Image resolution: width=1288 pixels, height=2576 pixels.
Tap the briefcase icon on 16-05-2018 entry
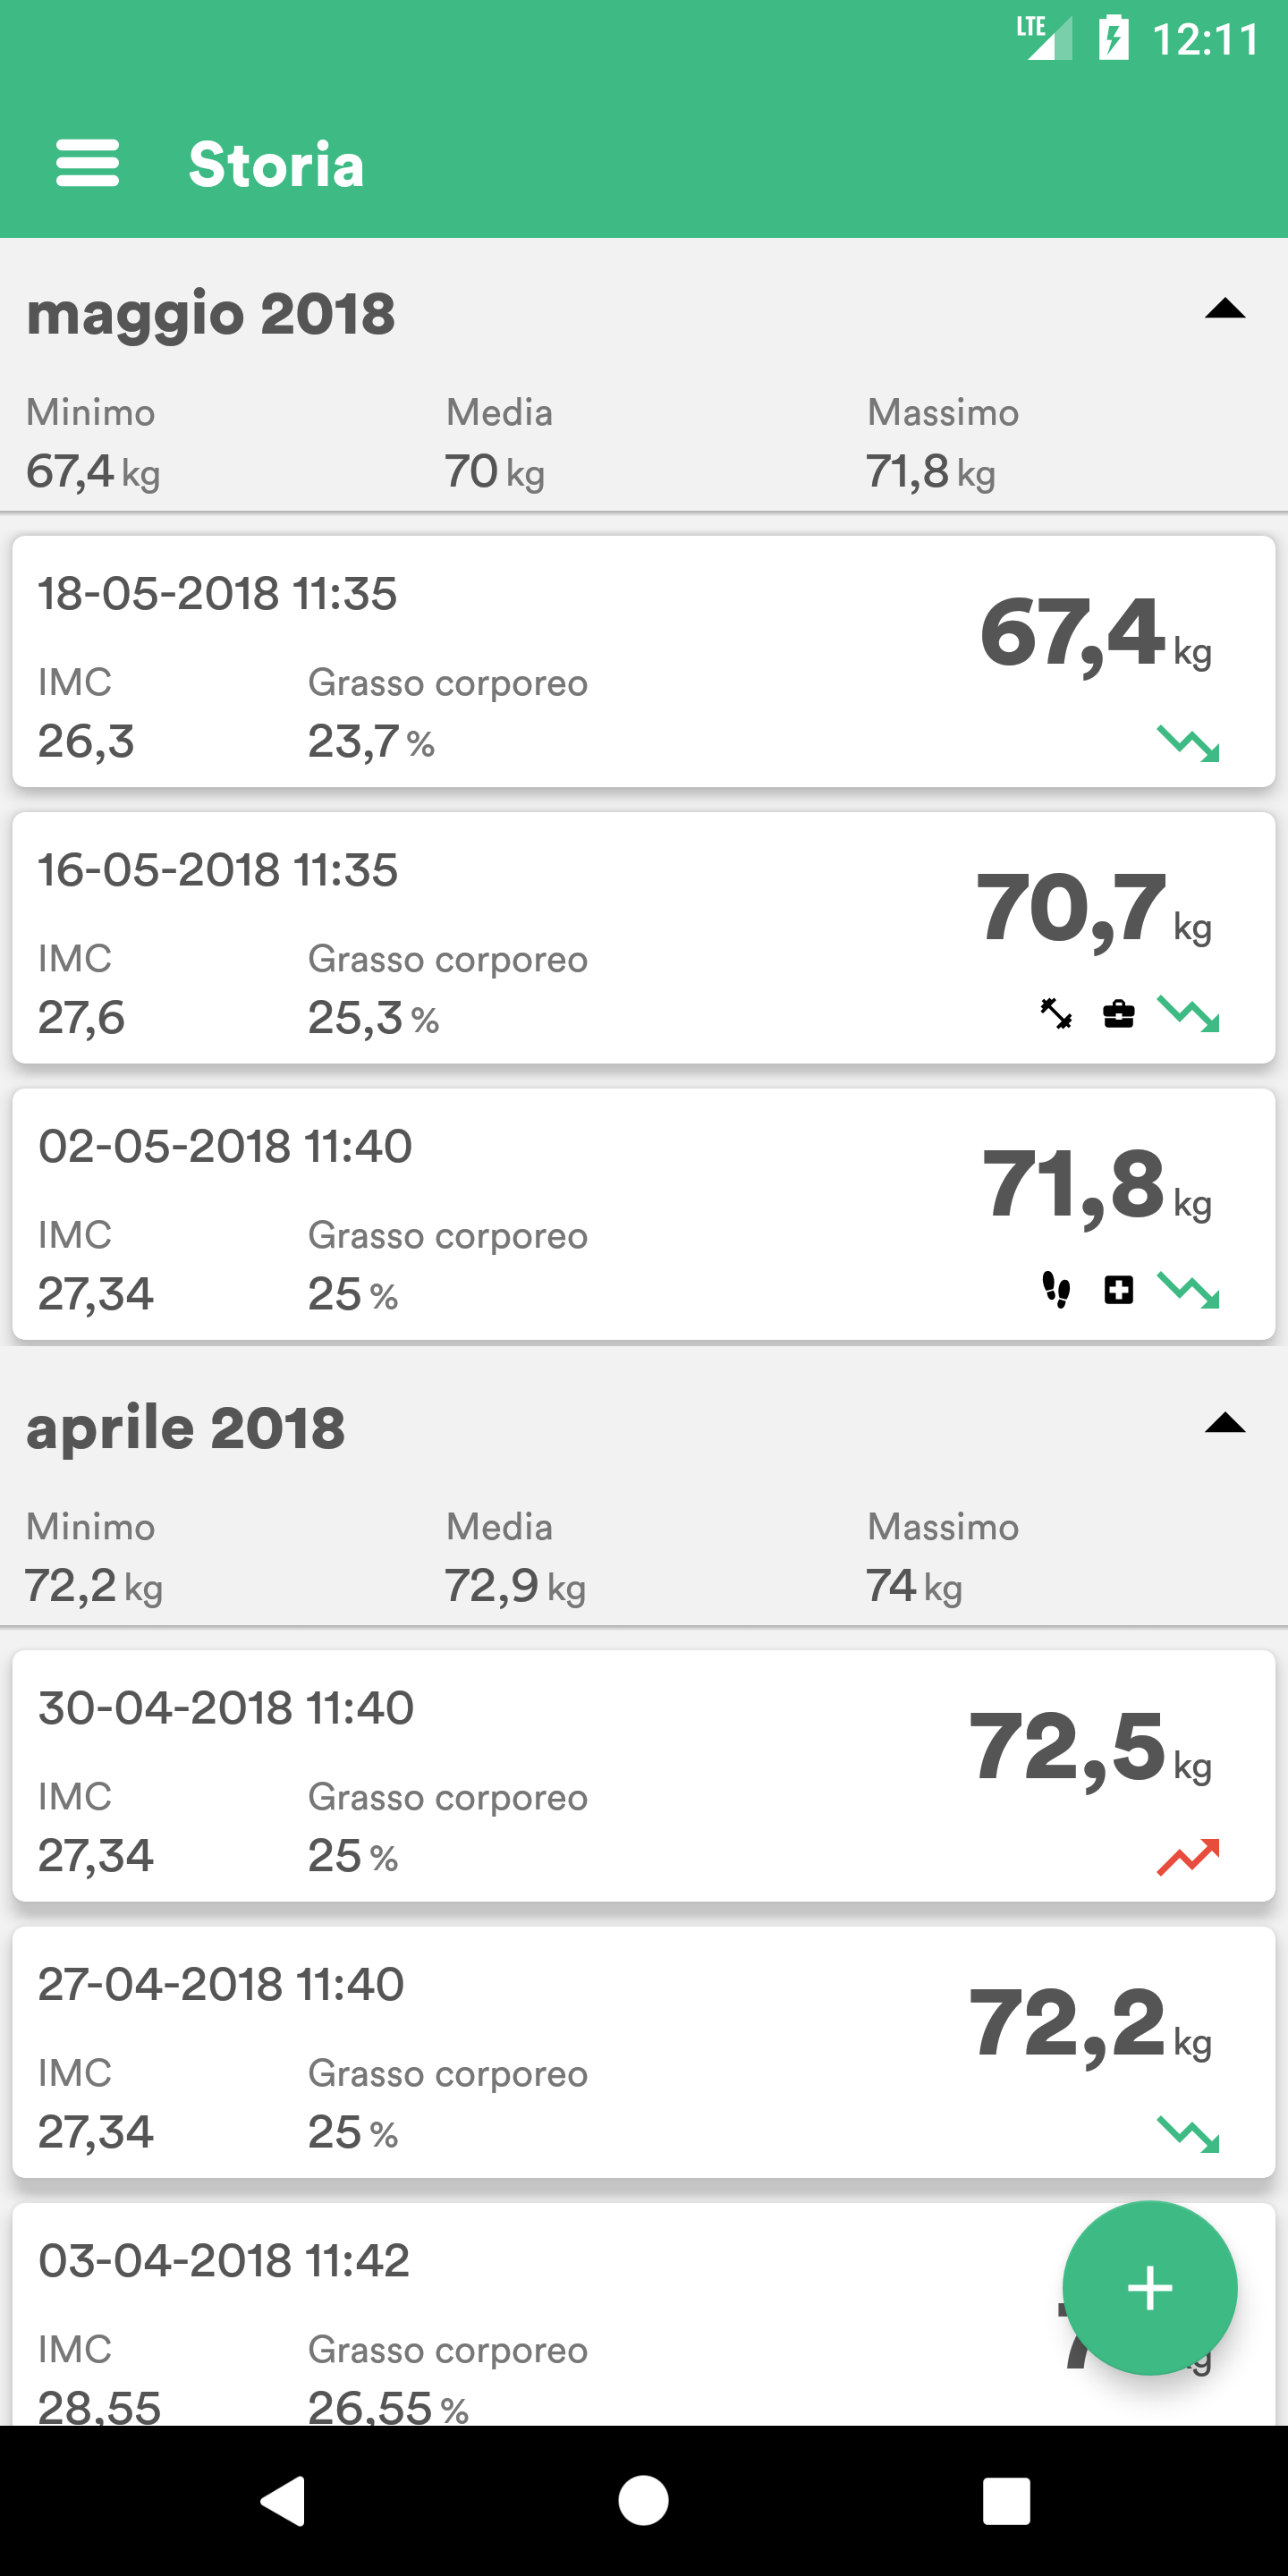point(1118,1014)
